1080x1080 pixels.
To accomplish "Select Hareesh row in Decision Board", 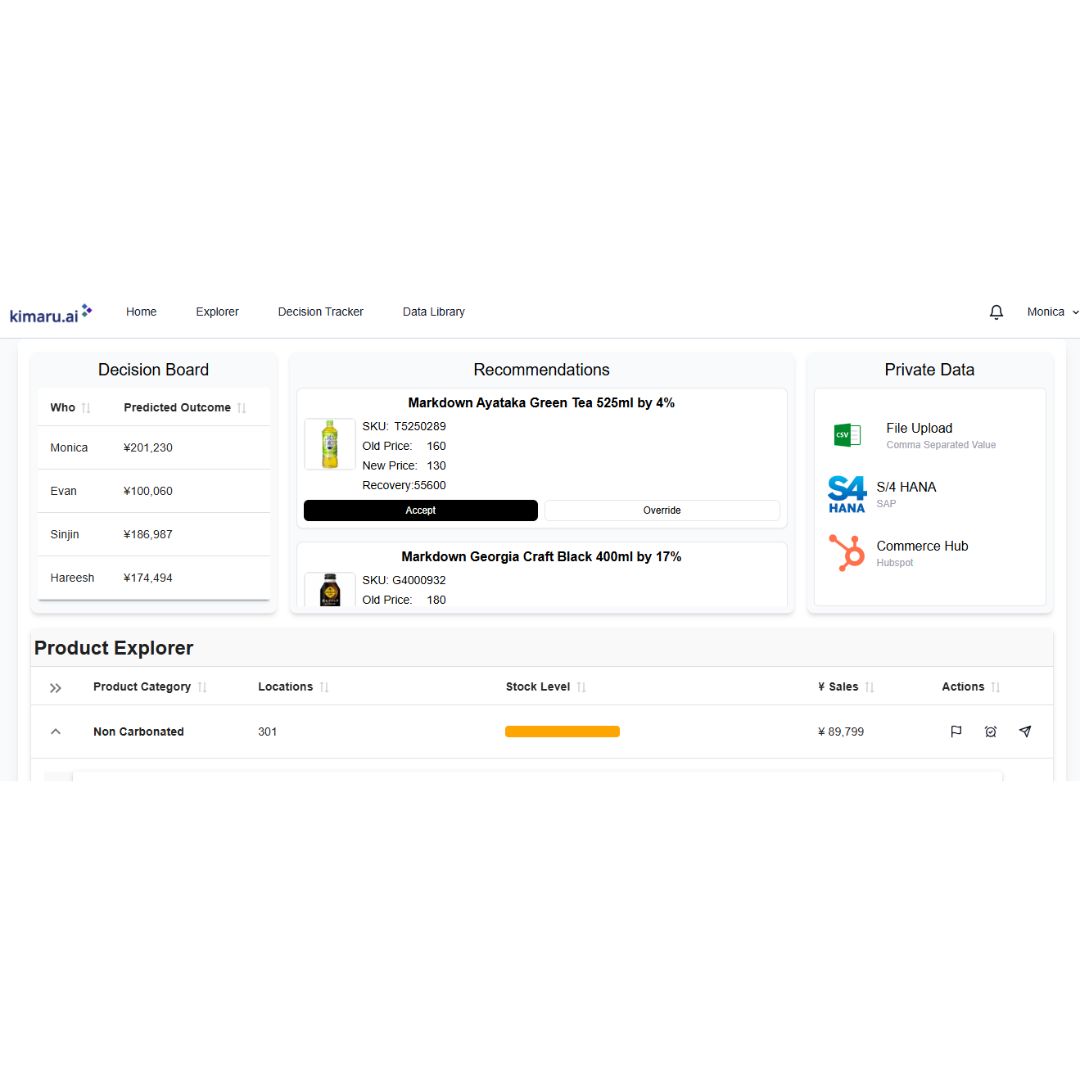I will click(154, 578).
